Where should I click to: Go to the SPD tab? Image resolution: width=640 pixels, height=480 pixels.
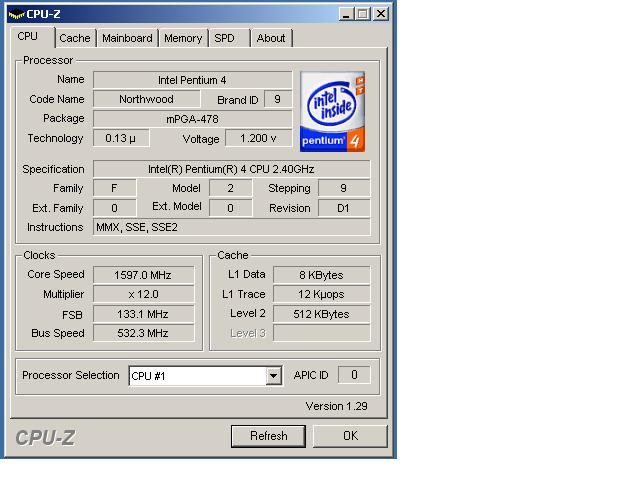[x=229, y=38]
